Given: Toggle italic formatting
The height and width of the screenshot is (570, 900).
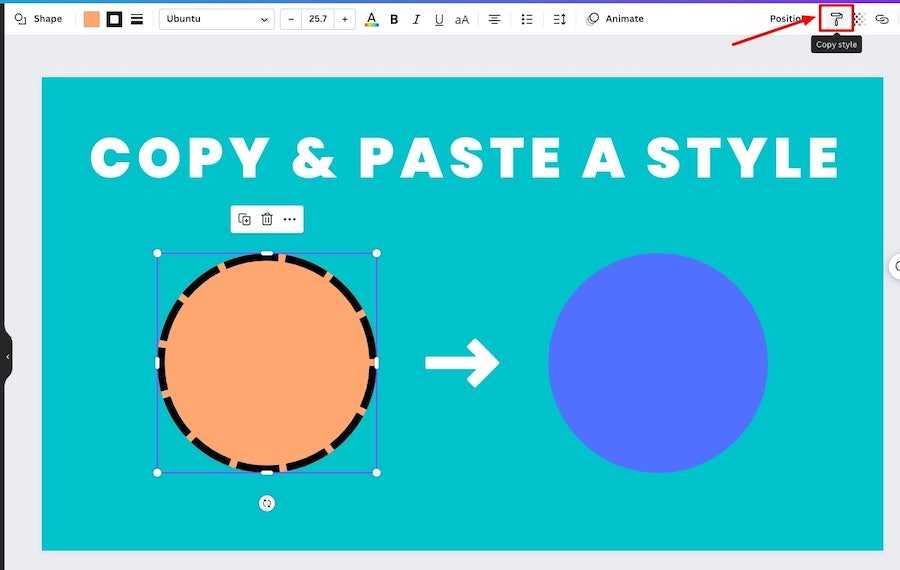Looking at the screenshot, I should click(416, 19).
